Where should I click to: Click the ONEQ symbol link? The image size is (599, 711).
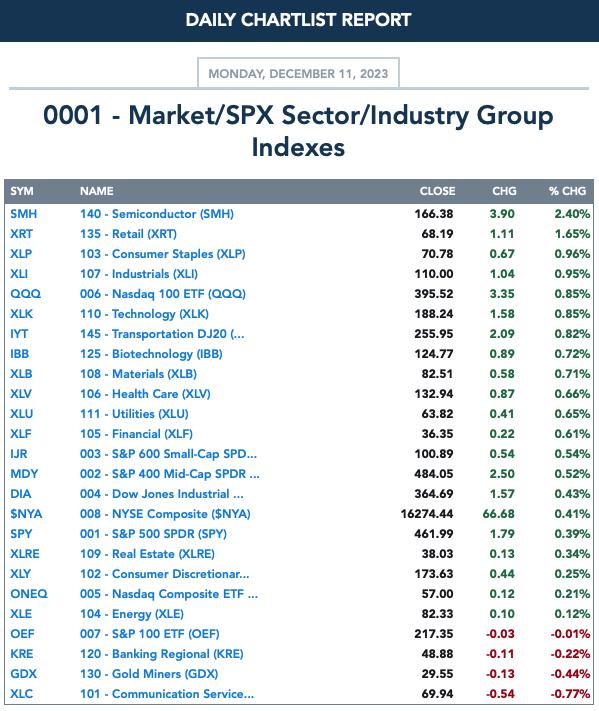click(x=29, y=594)
